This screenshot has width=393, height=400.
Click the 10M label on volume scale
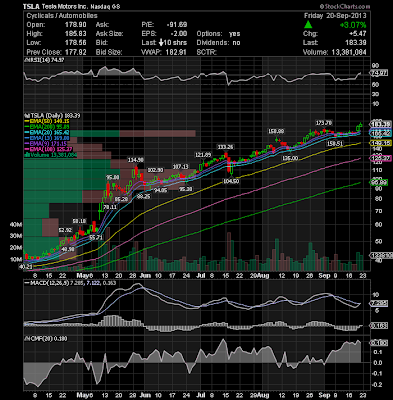tap(16, 260)
